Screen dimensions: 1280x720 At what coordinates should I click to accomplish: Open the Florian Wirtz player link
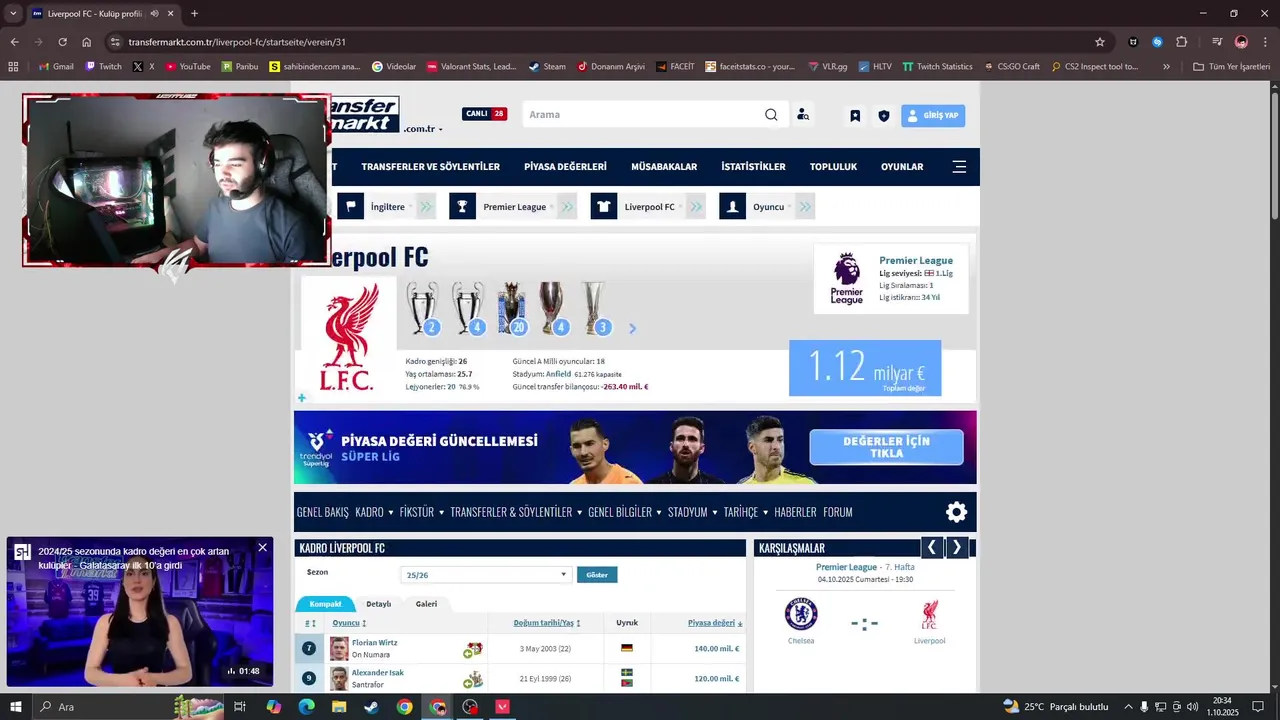pyautogui.click(x=375, y=643)
